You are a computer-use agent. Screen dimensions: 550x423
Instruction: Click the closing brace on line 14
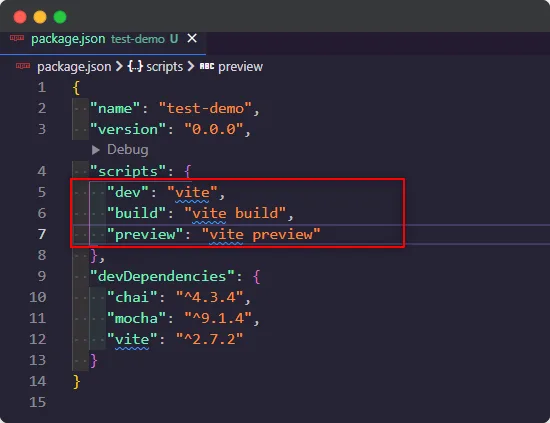(76, 382)
